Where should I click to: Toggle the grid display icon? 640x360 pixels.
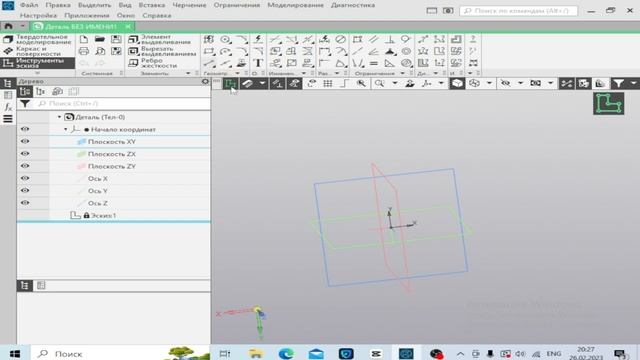(x=328, y=84)
